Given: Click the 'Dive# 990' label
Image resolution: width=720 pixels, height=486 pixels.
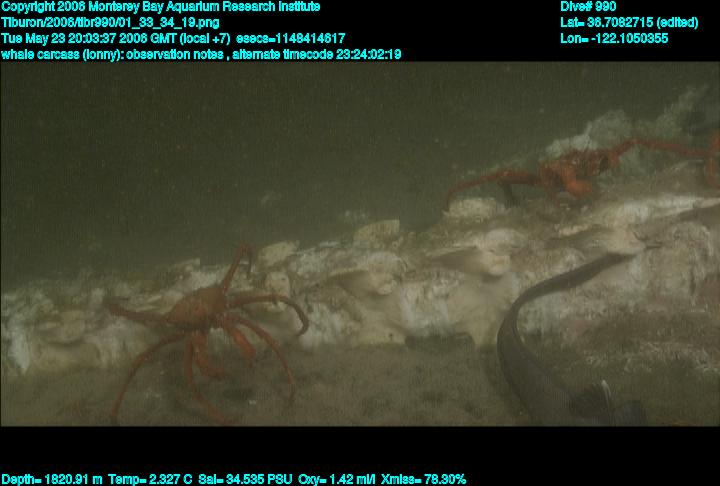Looking at the screenshot, I should (588, 7).
